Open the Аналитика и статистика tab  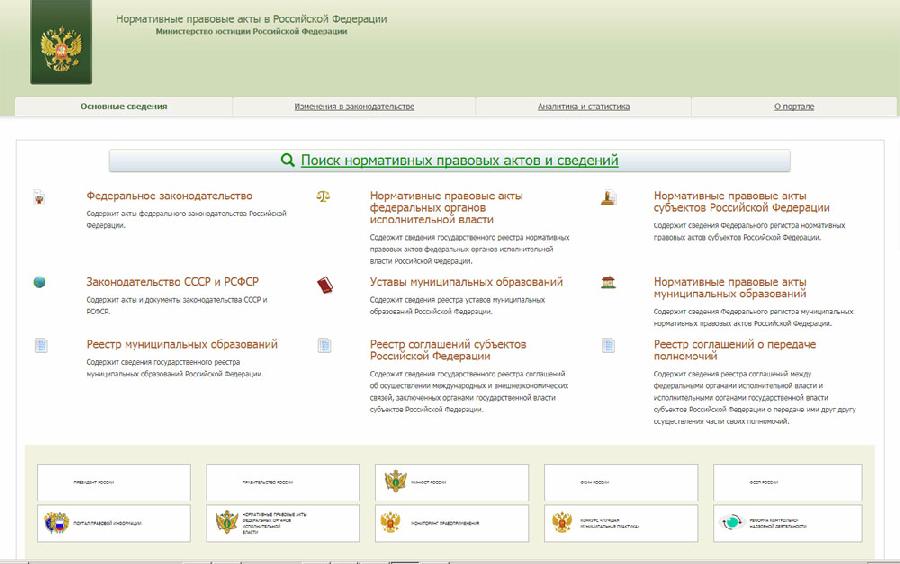point(584,107)
